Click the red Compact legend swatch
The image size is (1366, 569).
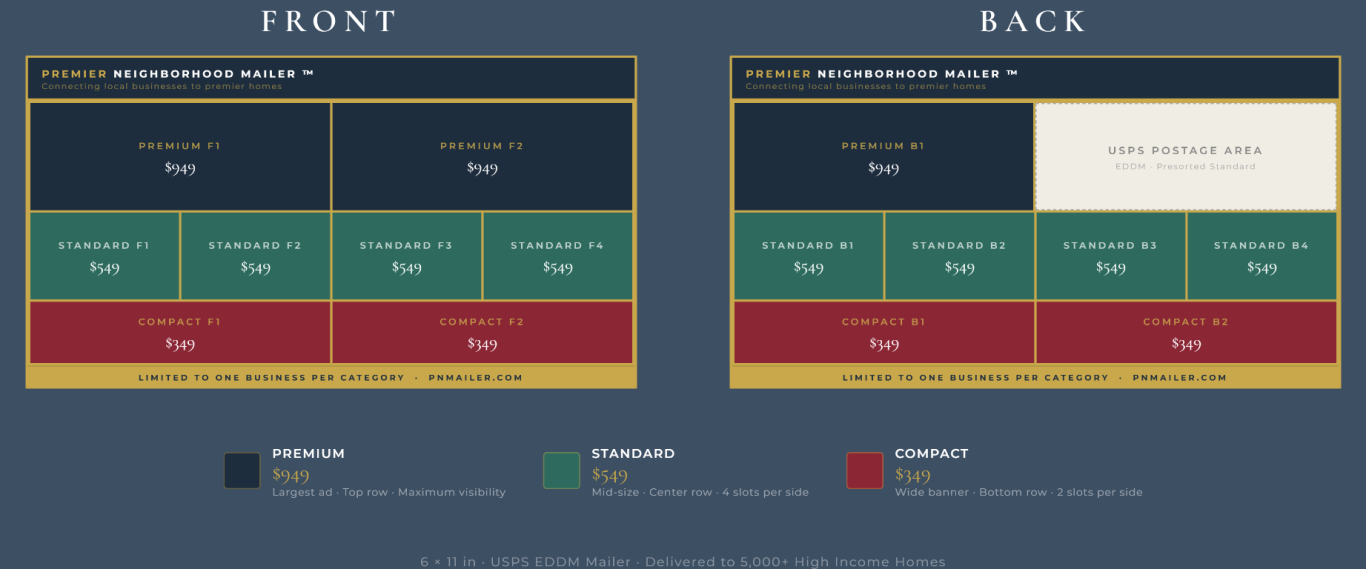click(864, 471)
